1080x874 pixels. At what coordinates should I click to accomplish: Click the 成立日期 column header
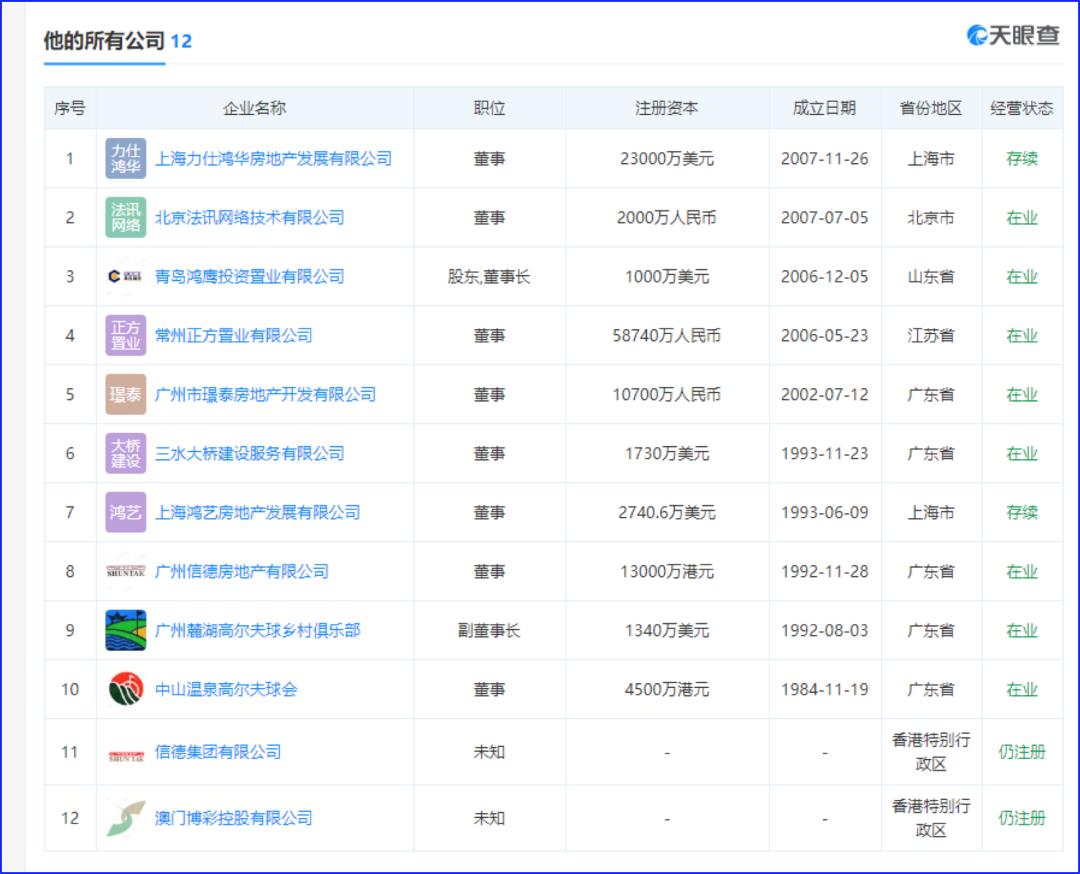pyautogui.click(x=824, y=109)
